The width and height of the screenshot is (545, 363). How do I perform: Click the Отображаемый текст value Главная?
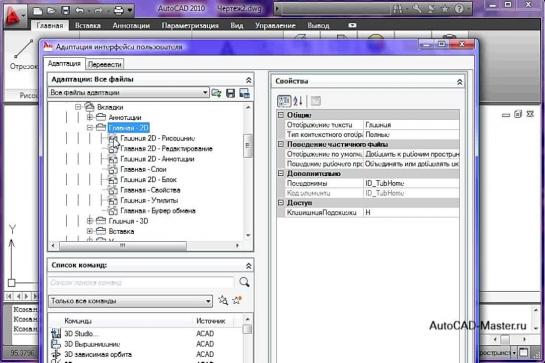pyautogui.click(x=378, y=125)
